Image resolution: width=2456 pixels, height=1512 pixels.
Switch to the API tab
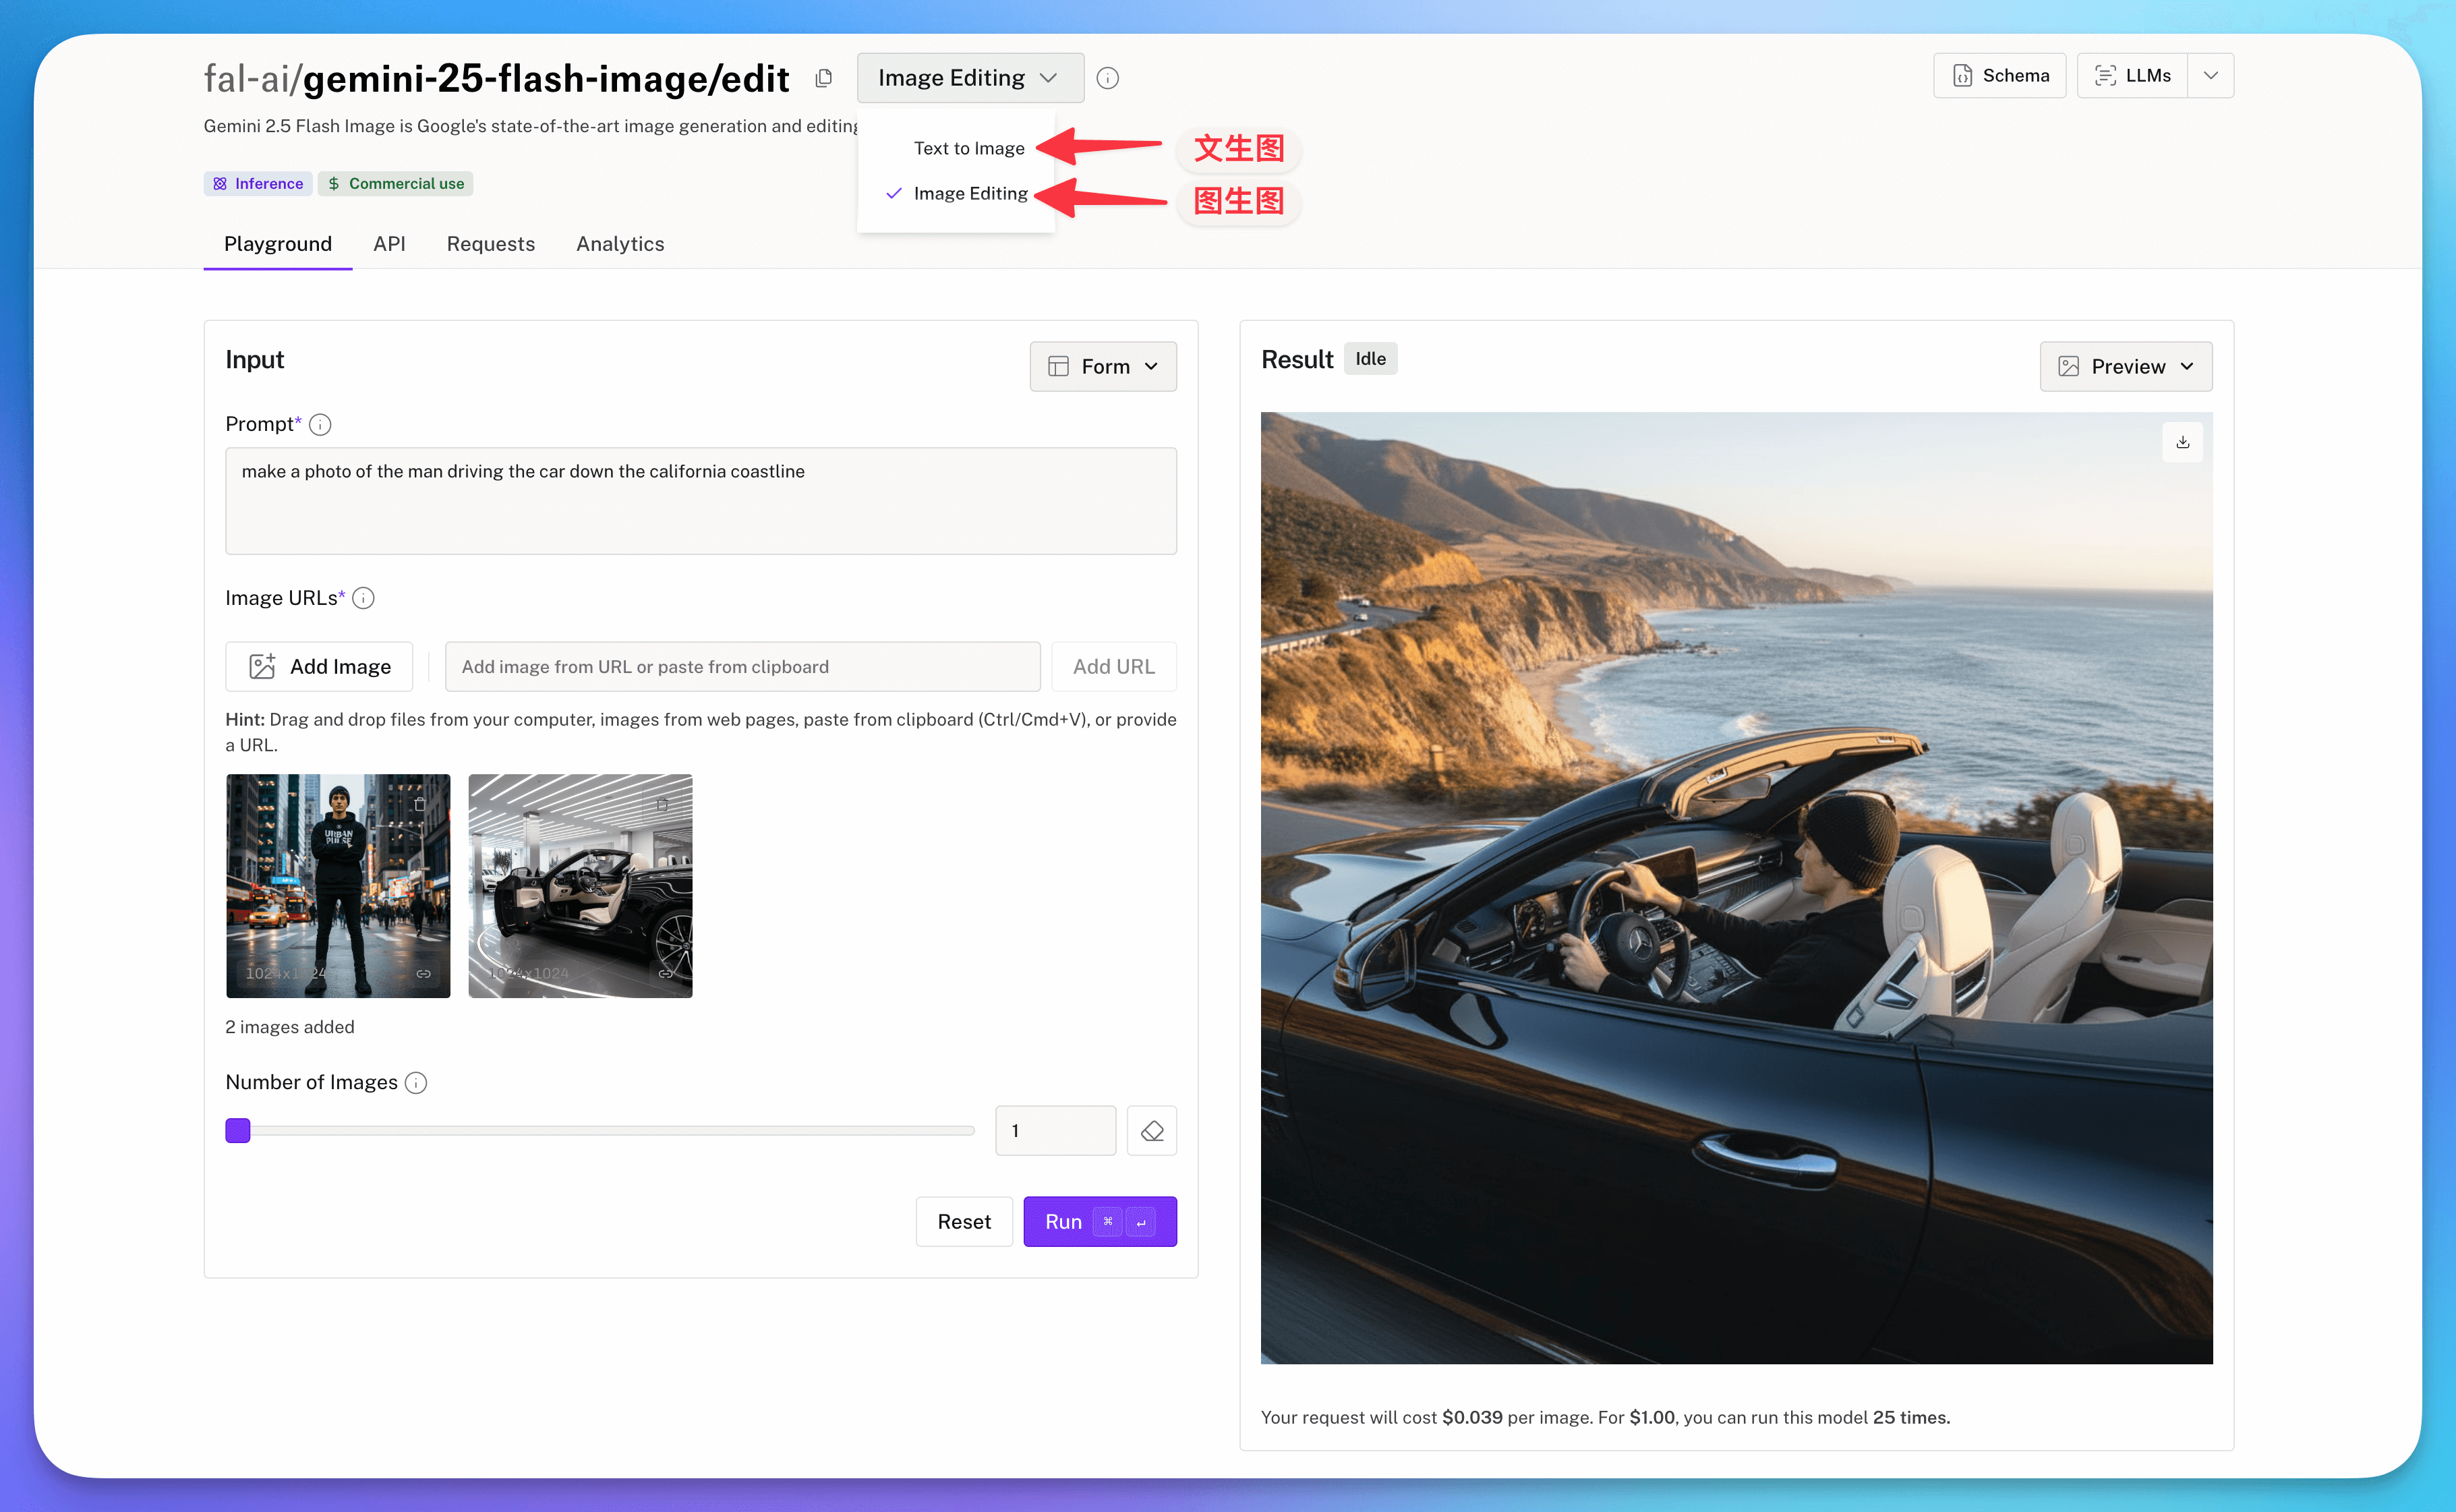click(390, 243)
